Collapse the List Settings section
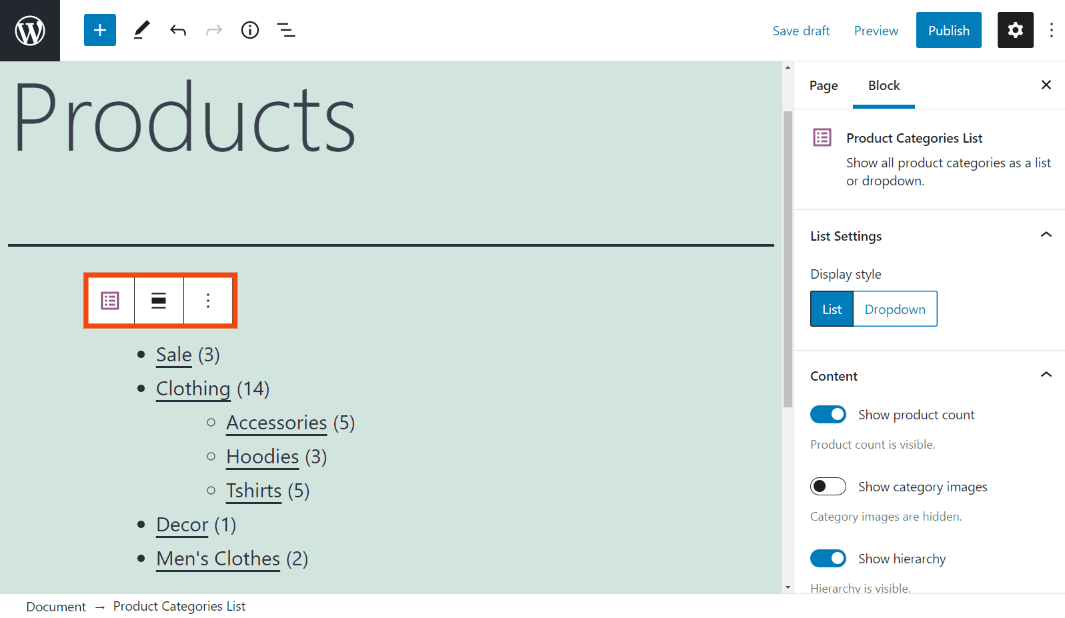Image resolution: width=1065 pixels, height=618 pixels. pos(1046,235)
